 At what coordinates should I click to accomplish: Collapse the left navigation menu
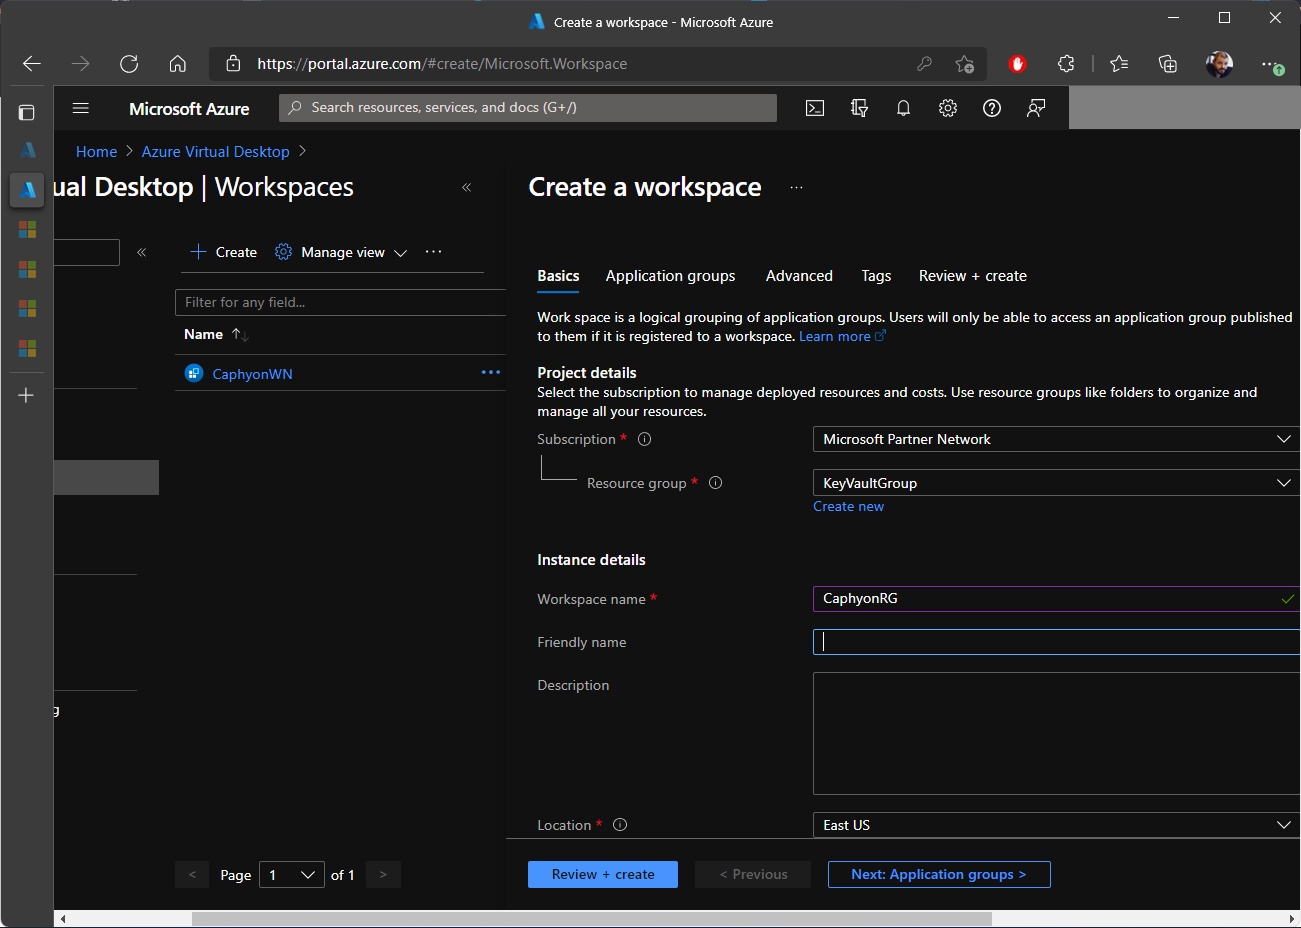pyautogui.click(x=142, y=252)
